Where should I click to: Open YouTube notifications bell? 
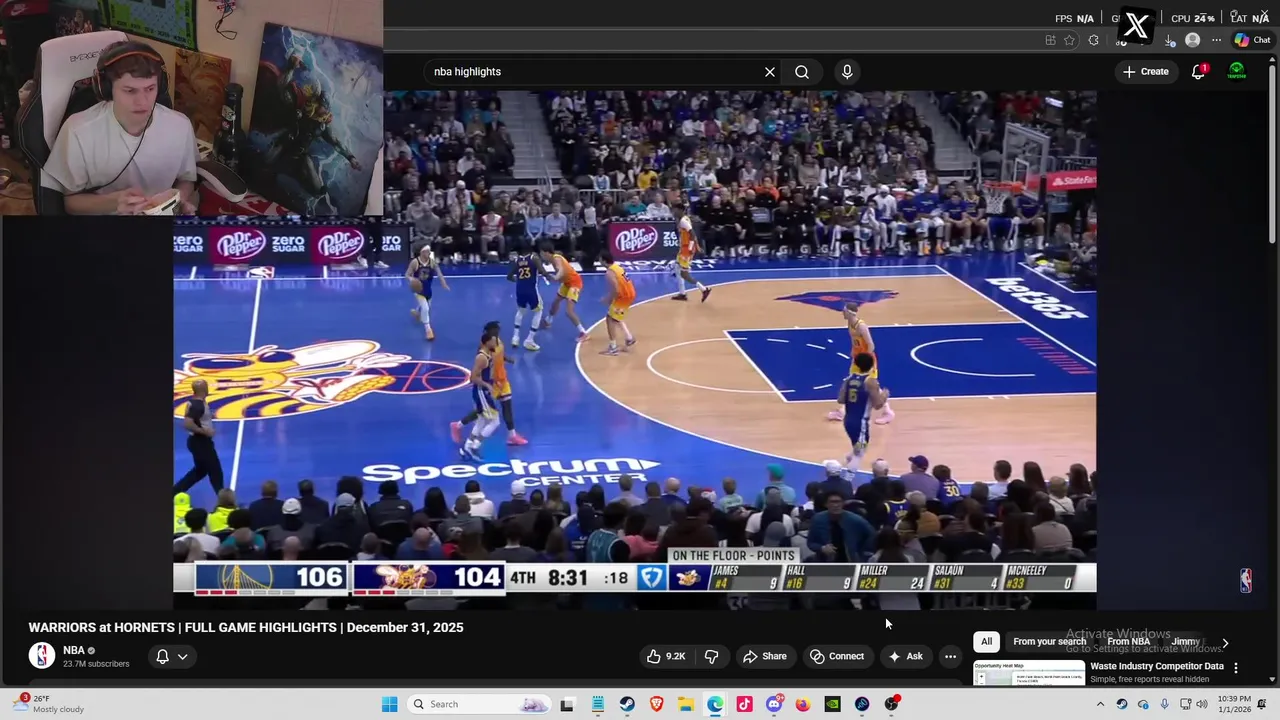1198,72
